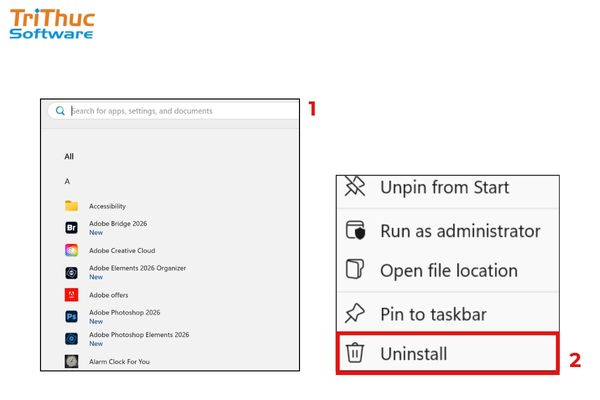Select Adobe Photoshop 2026 text label

pyautogui.click(x=124, y=312)
